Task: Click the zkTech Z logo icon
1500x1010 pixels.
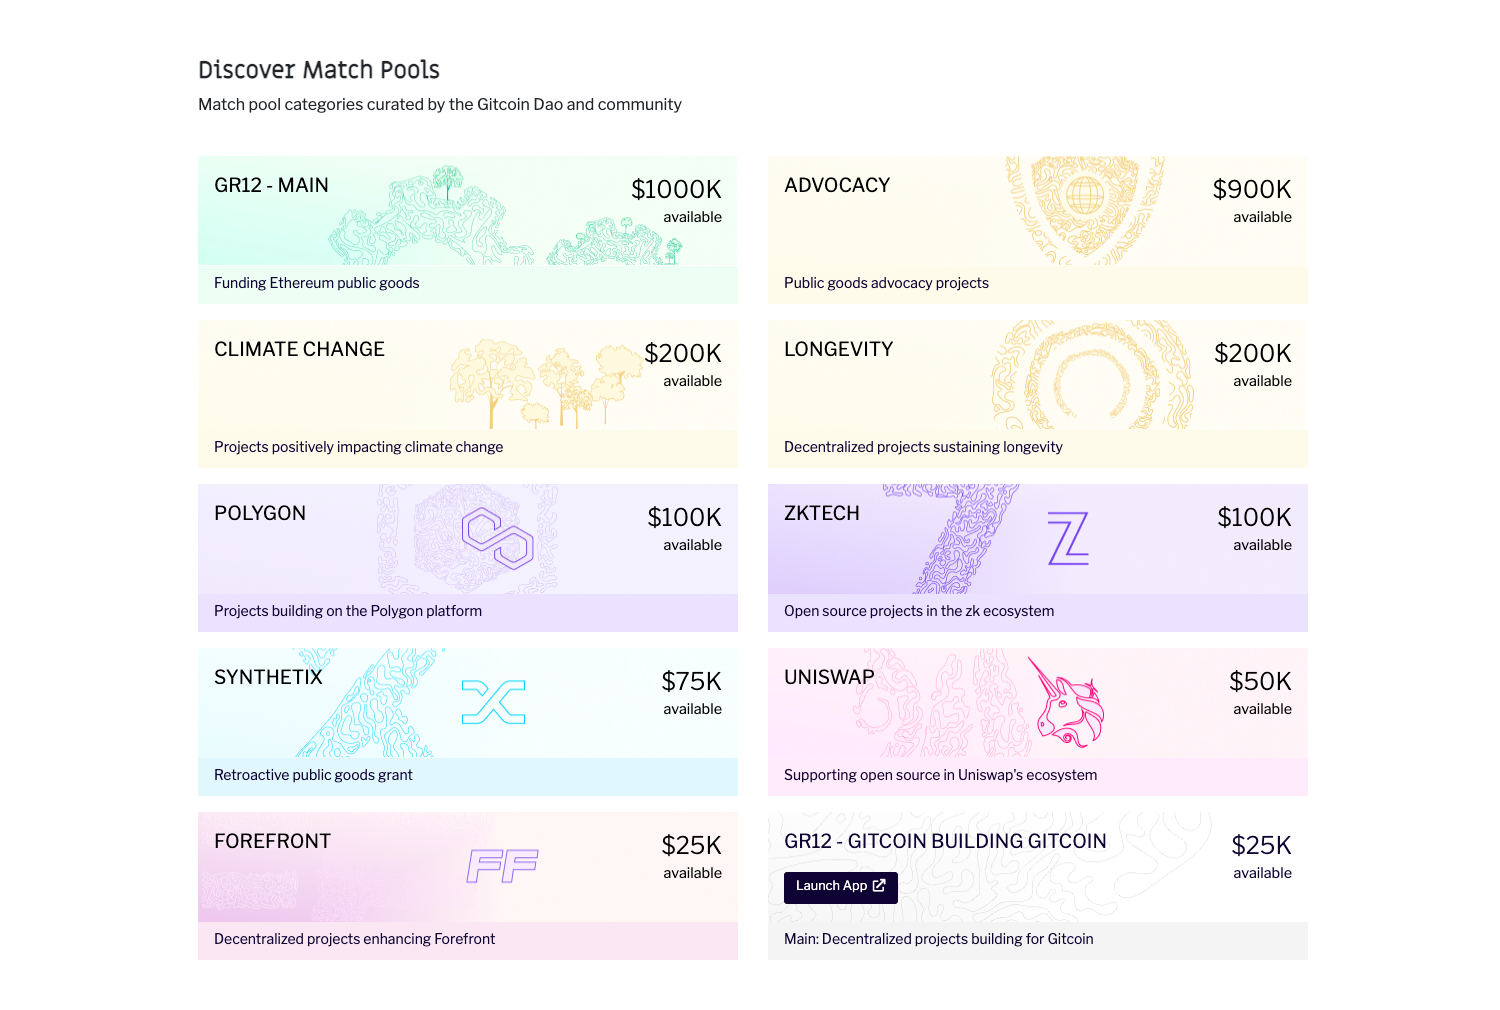Action: [1068, 538]
